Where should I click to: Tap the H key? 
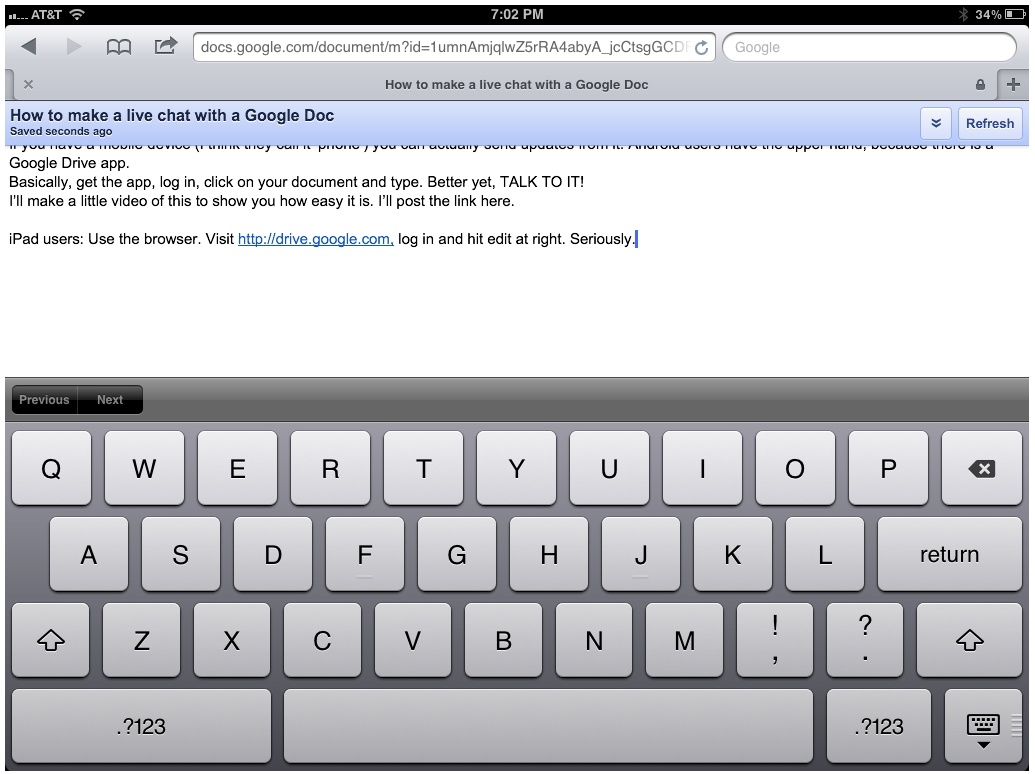click(x=549, y=554)
